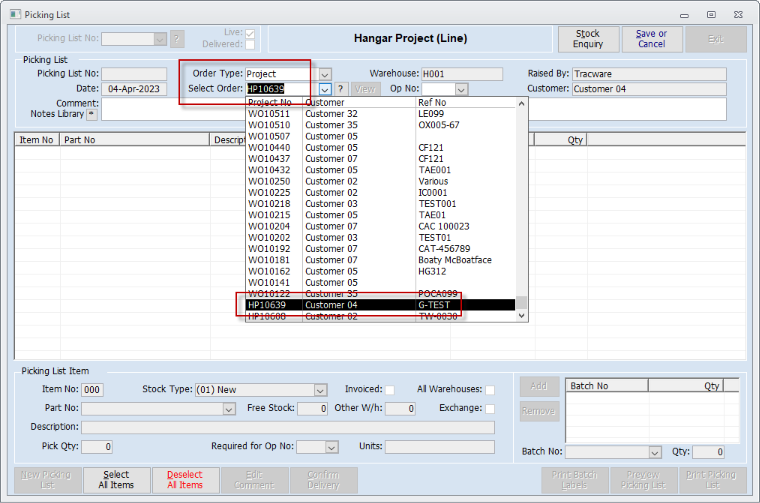Select project HP10639 from the list

click(380, 305)
